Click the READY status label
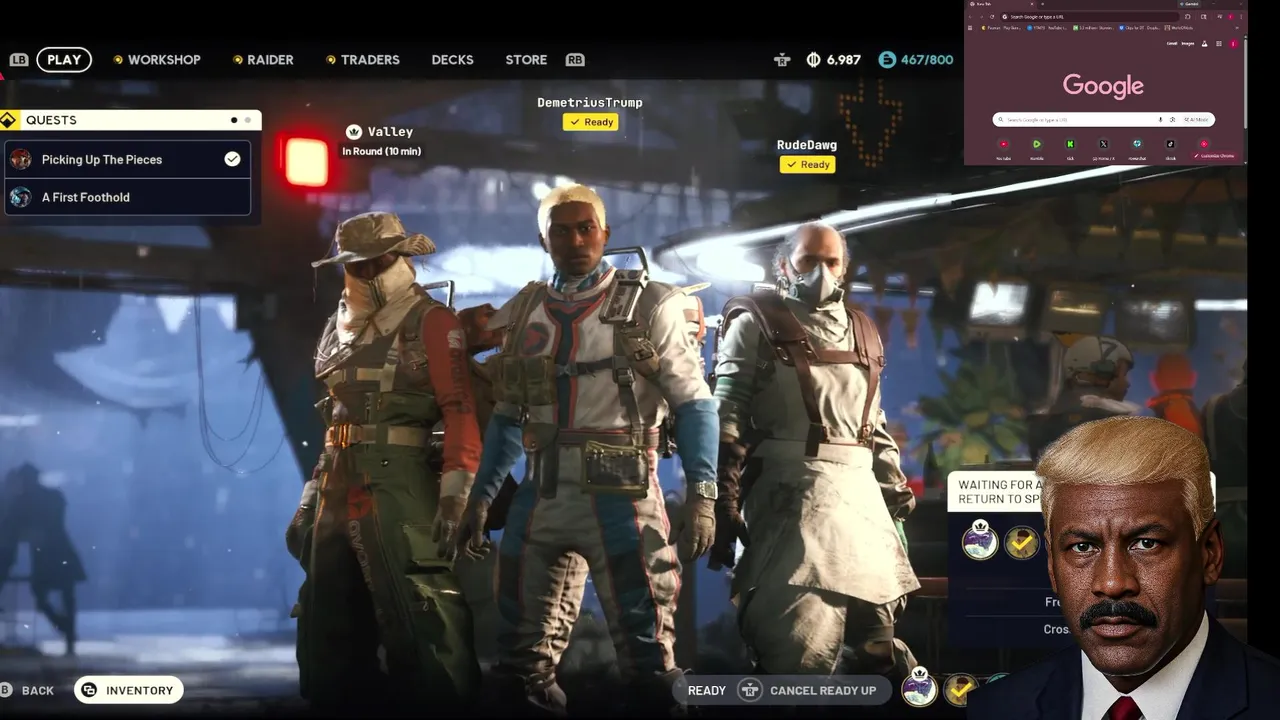This screenshot has height=720, width=1280. [707, 690]
